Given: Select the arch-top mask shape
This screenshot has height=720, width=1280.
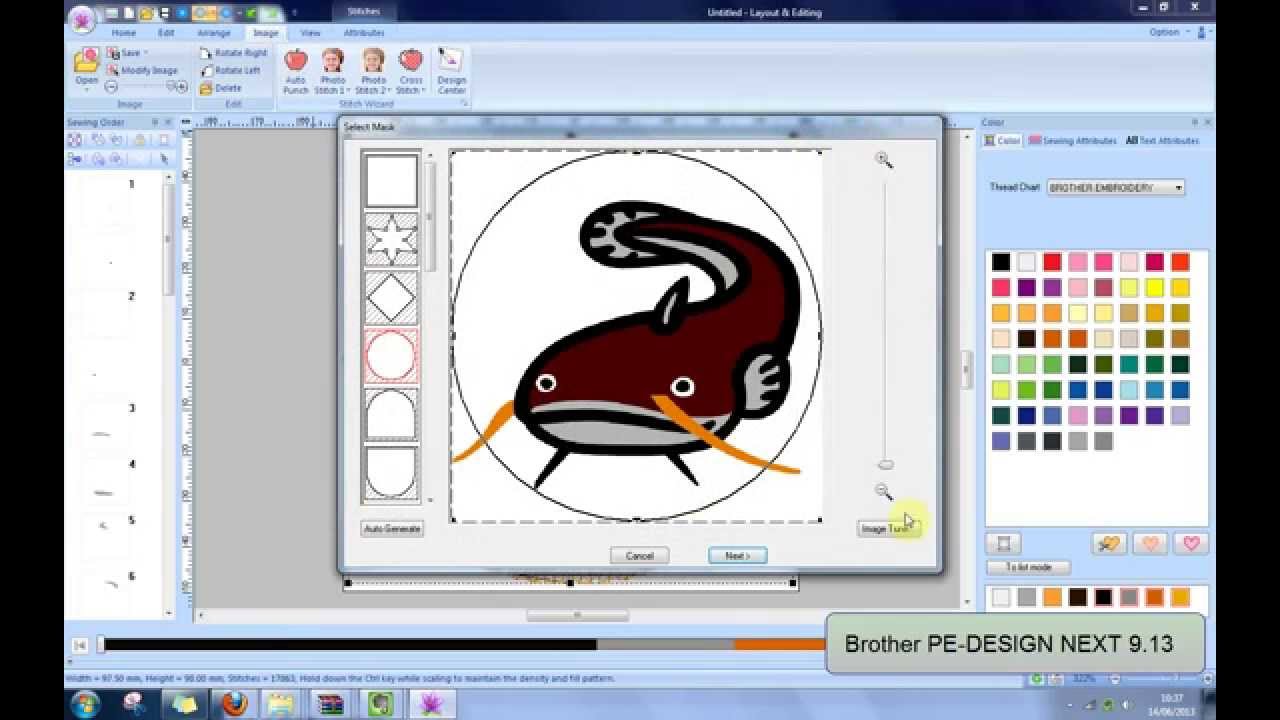Looking at the screenshot, I should tap(391, 413).
